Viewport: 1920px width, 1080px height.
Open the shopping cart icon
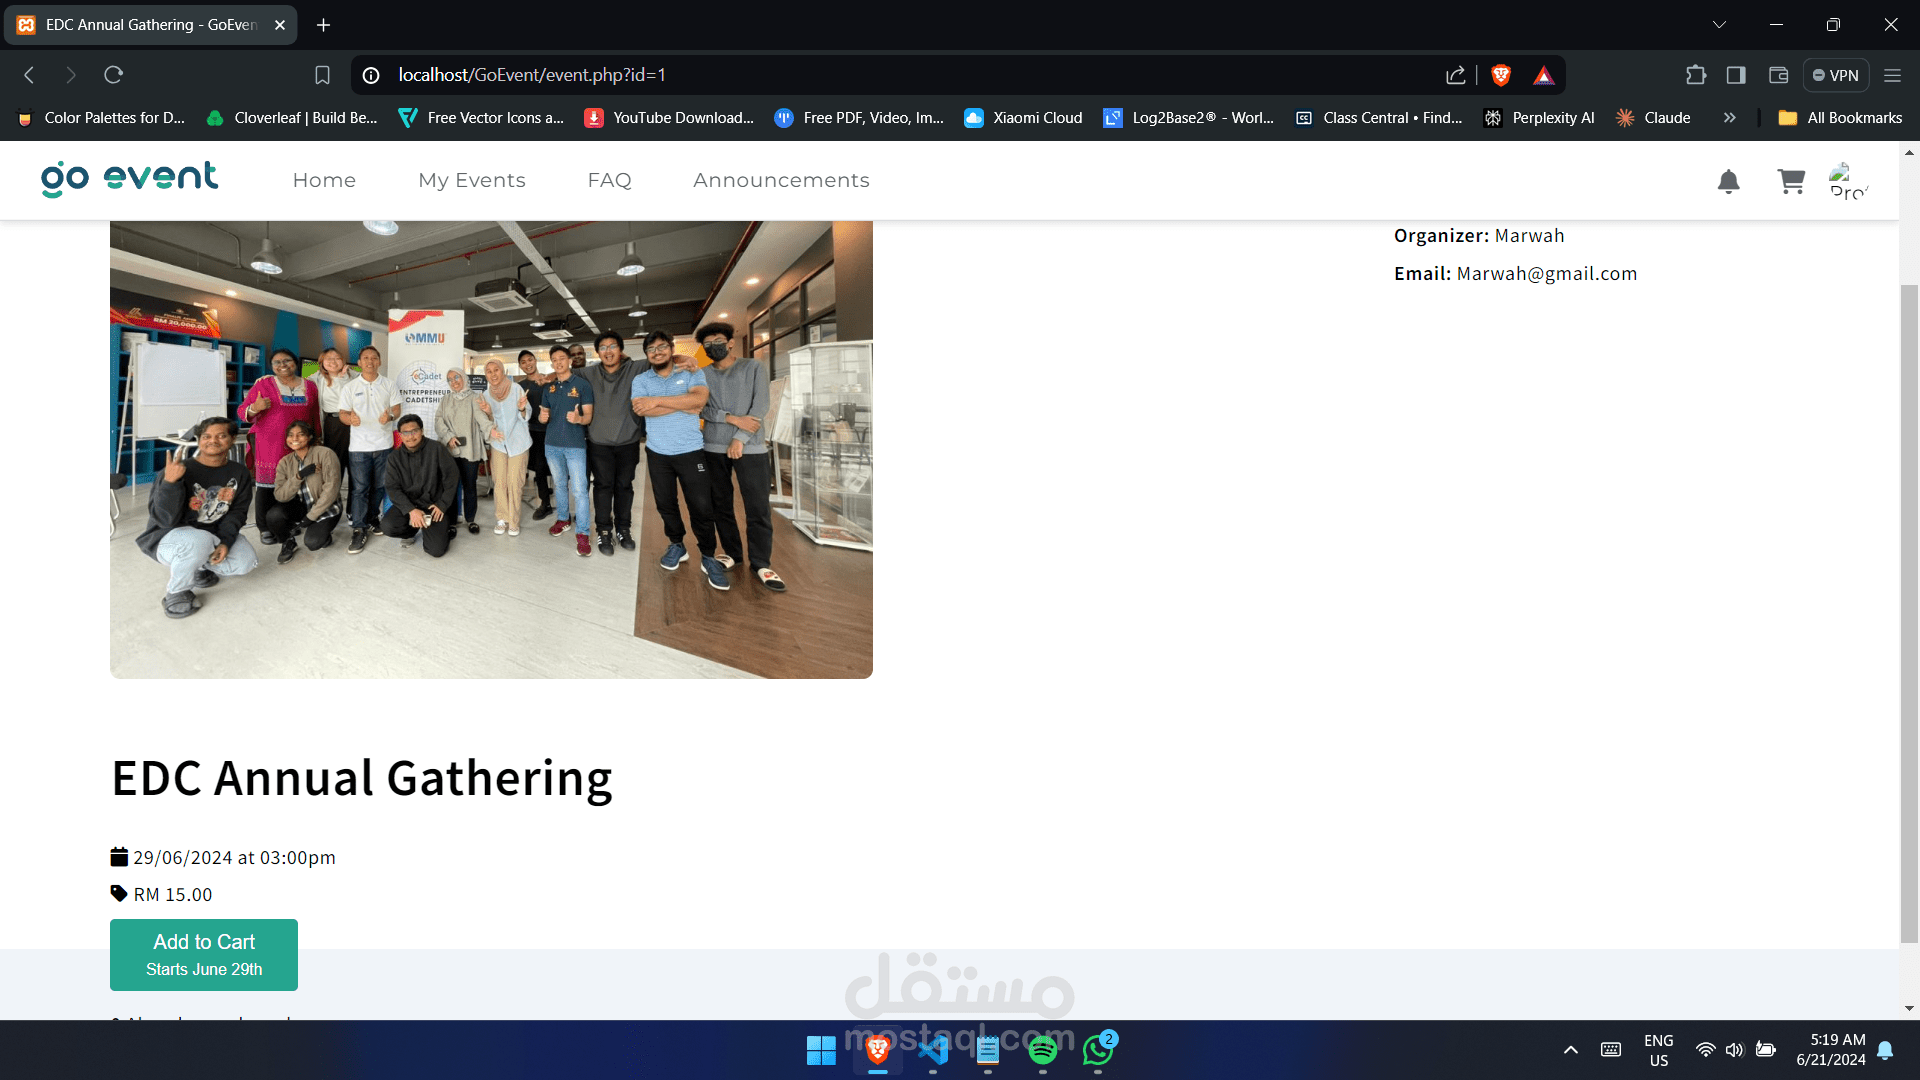pos(1791,181)
